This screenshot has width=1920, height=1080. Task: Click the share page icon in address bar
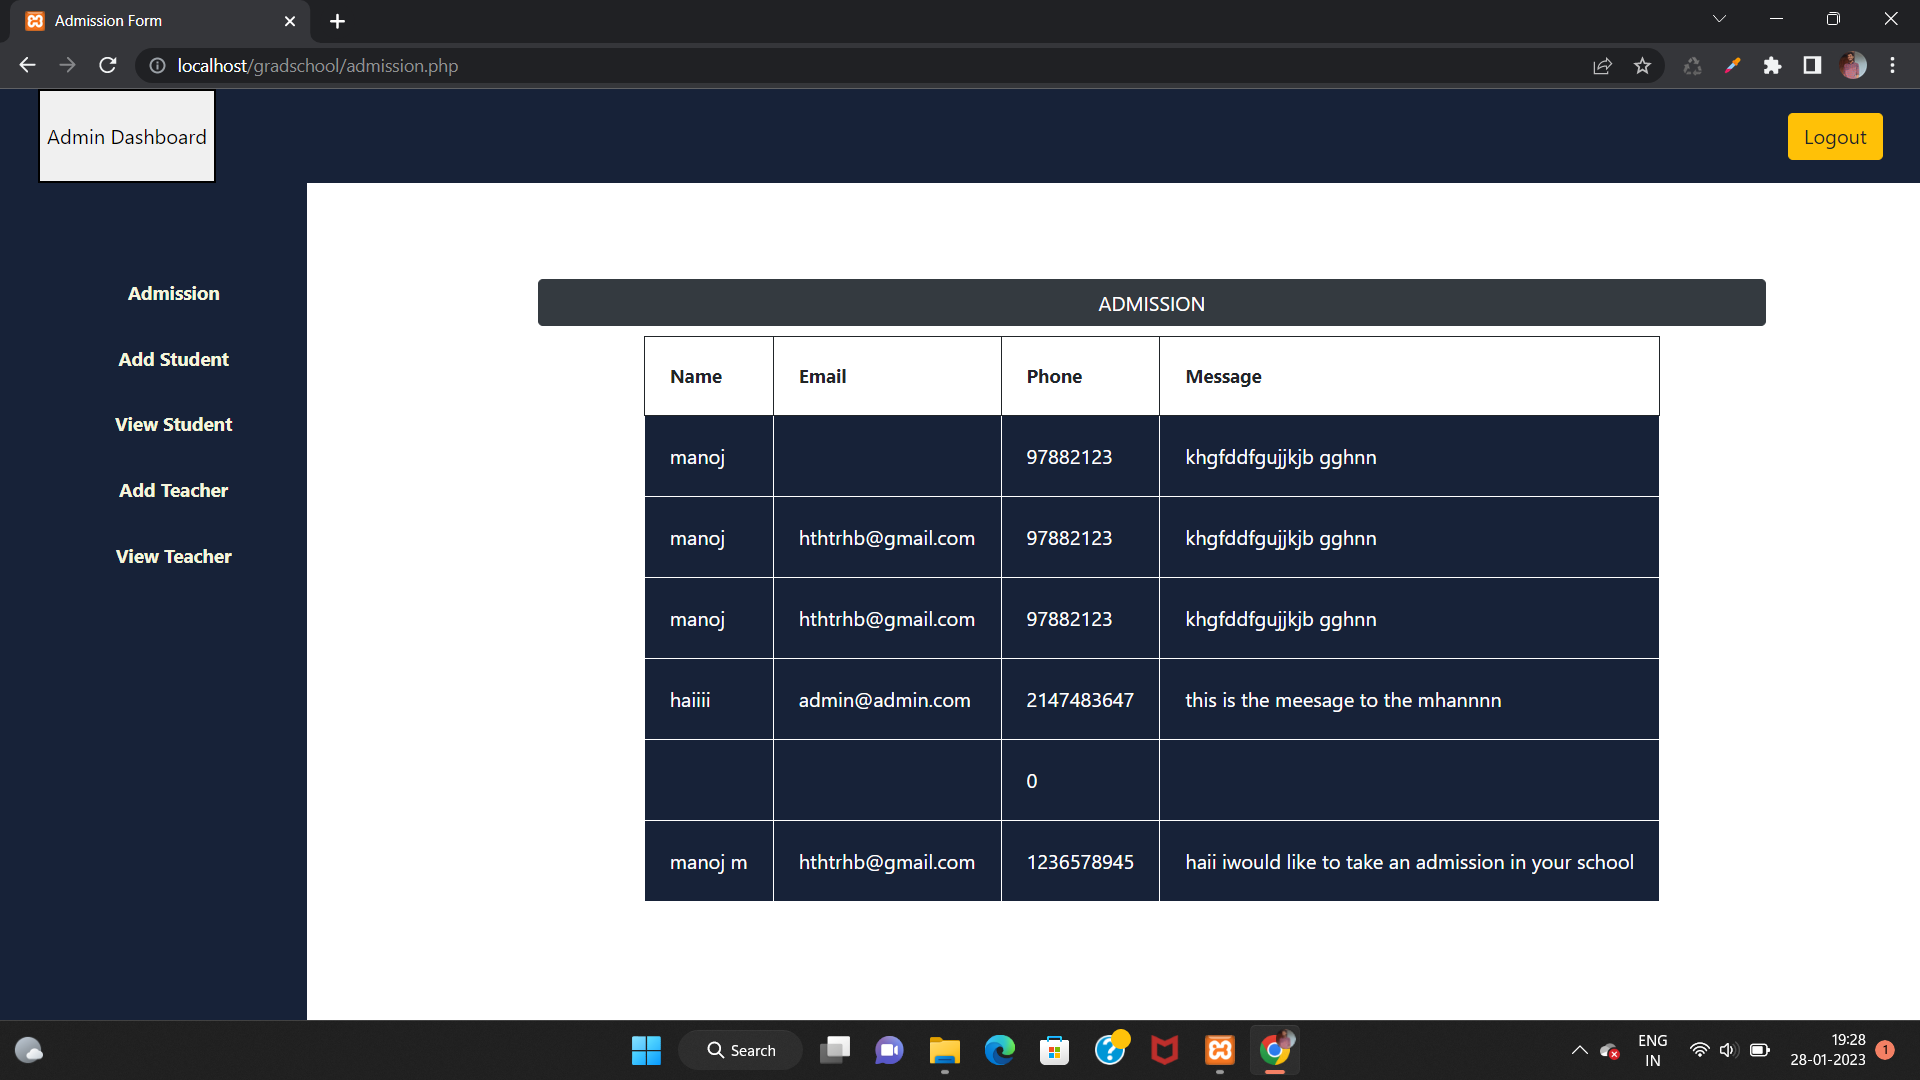point(1602,66)
